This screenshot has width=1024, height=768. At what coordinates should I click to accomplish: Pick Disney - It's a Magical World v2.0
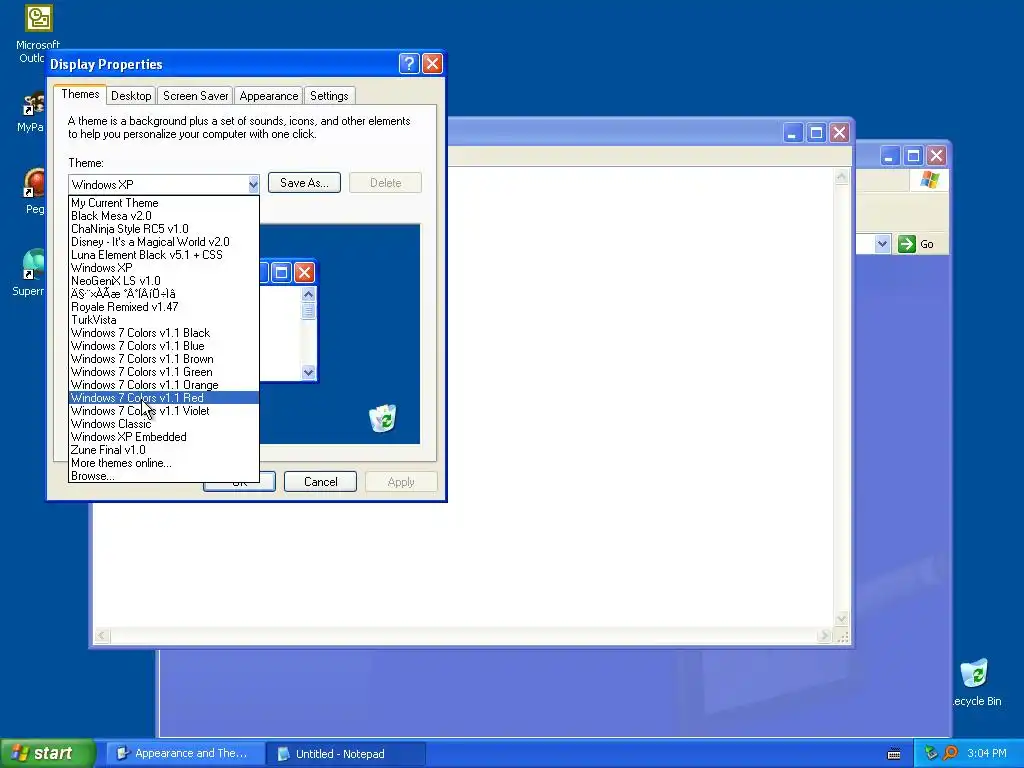pos(164,242)
